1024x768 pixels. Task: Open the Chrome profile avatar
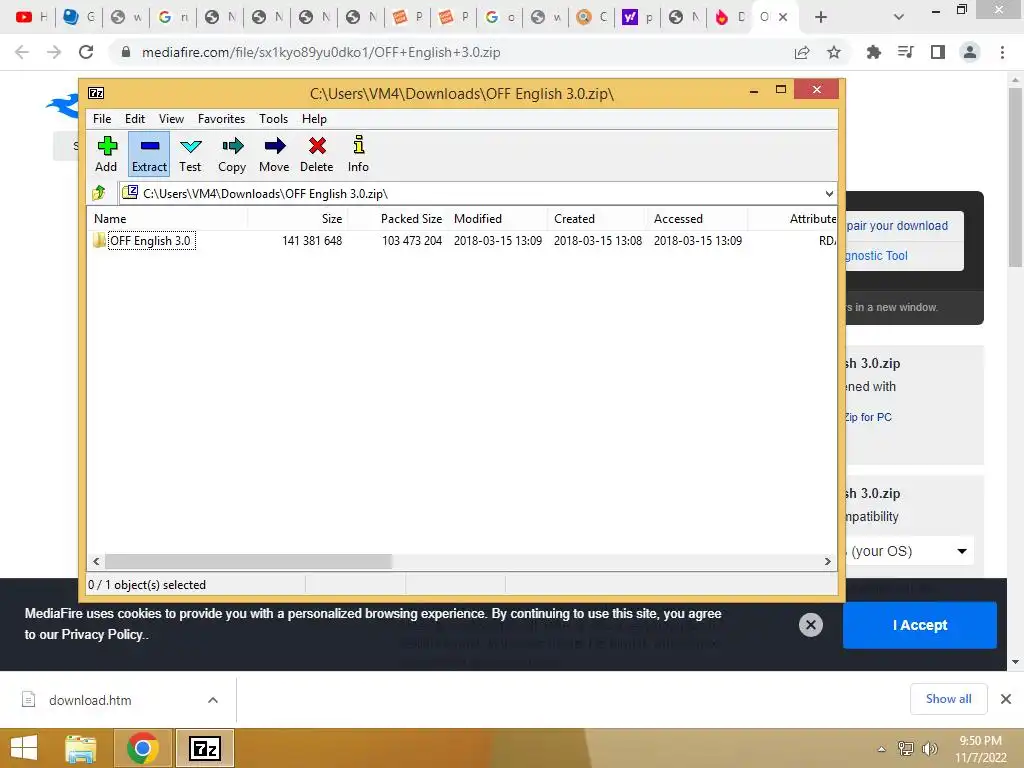point(970,52)
